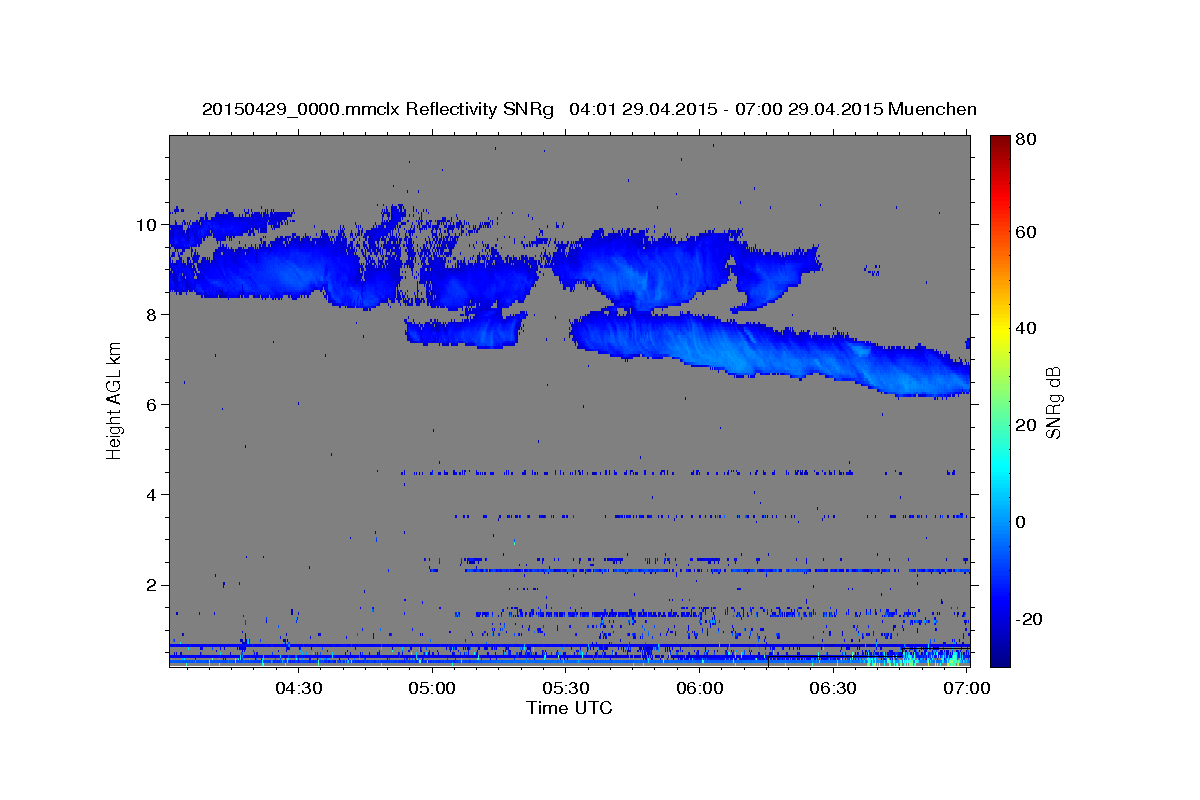The height and width of the screenshot is (800, 1200).
Task: Click the plot title text beginning 20150429_0000.mmclx
Action: click(589, 110)
